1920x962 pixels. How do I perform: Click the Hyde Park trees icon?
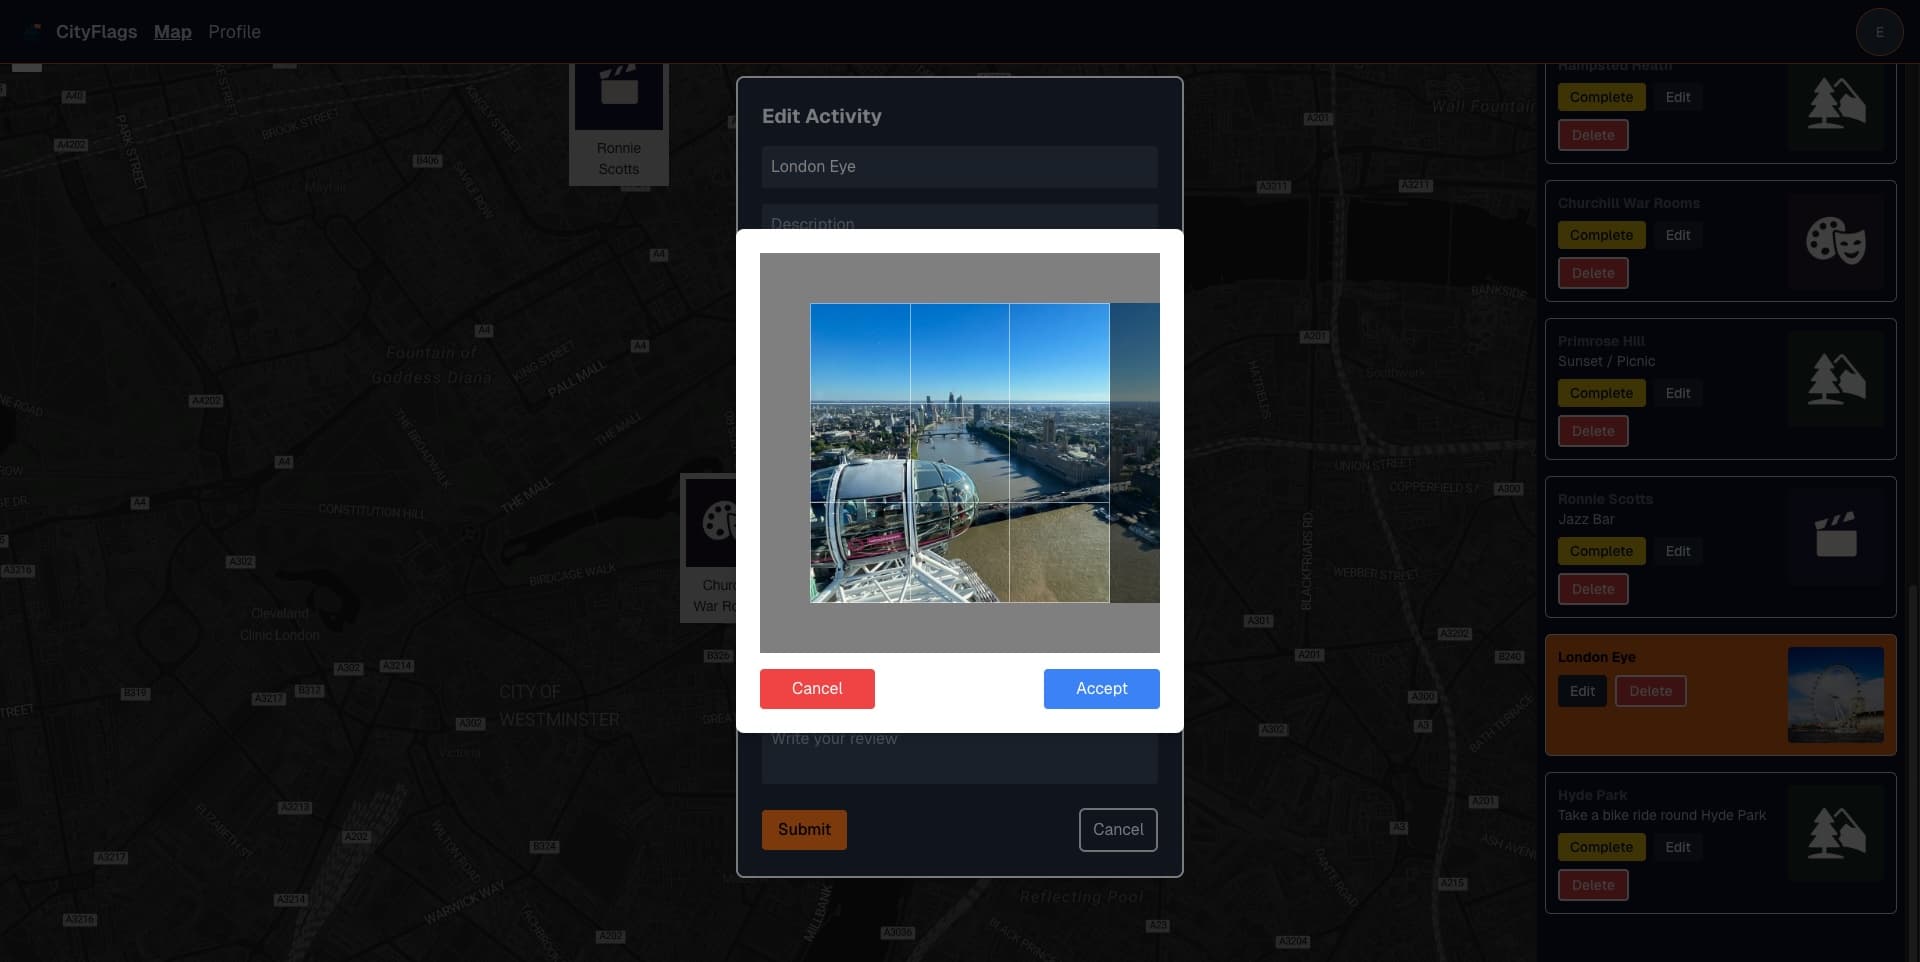(1835, 833)
